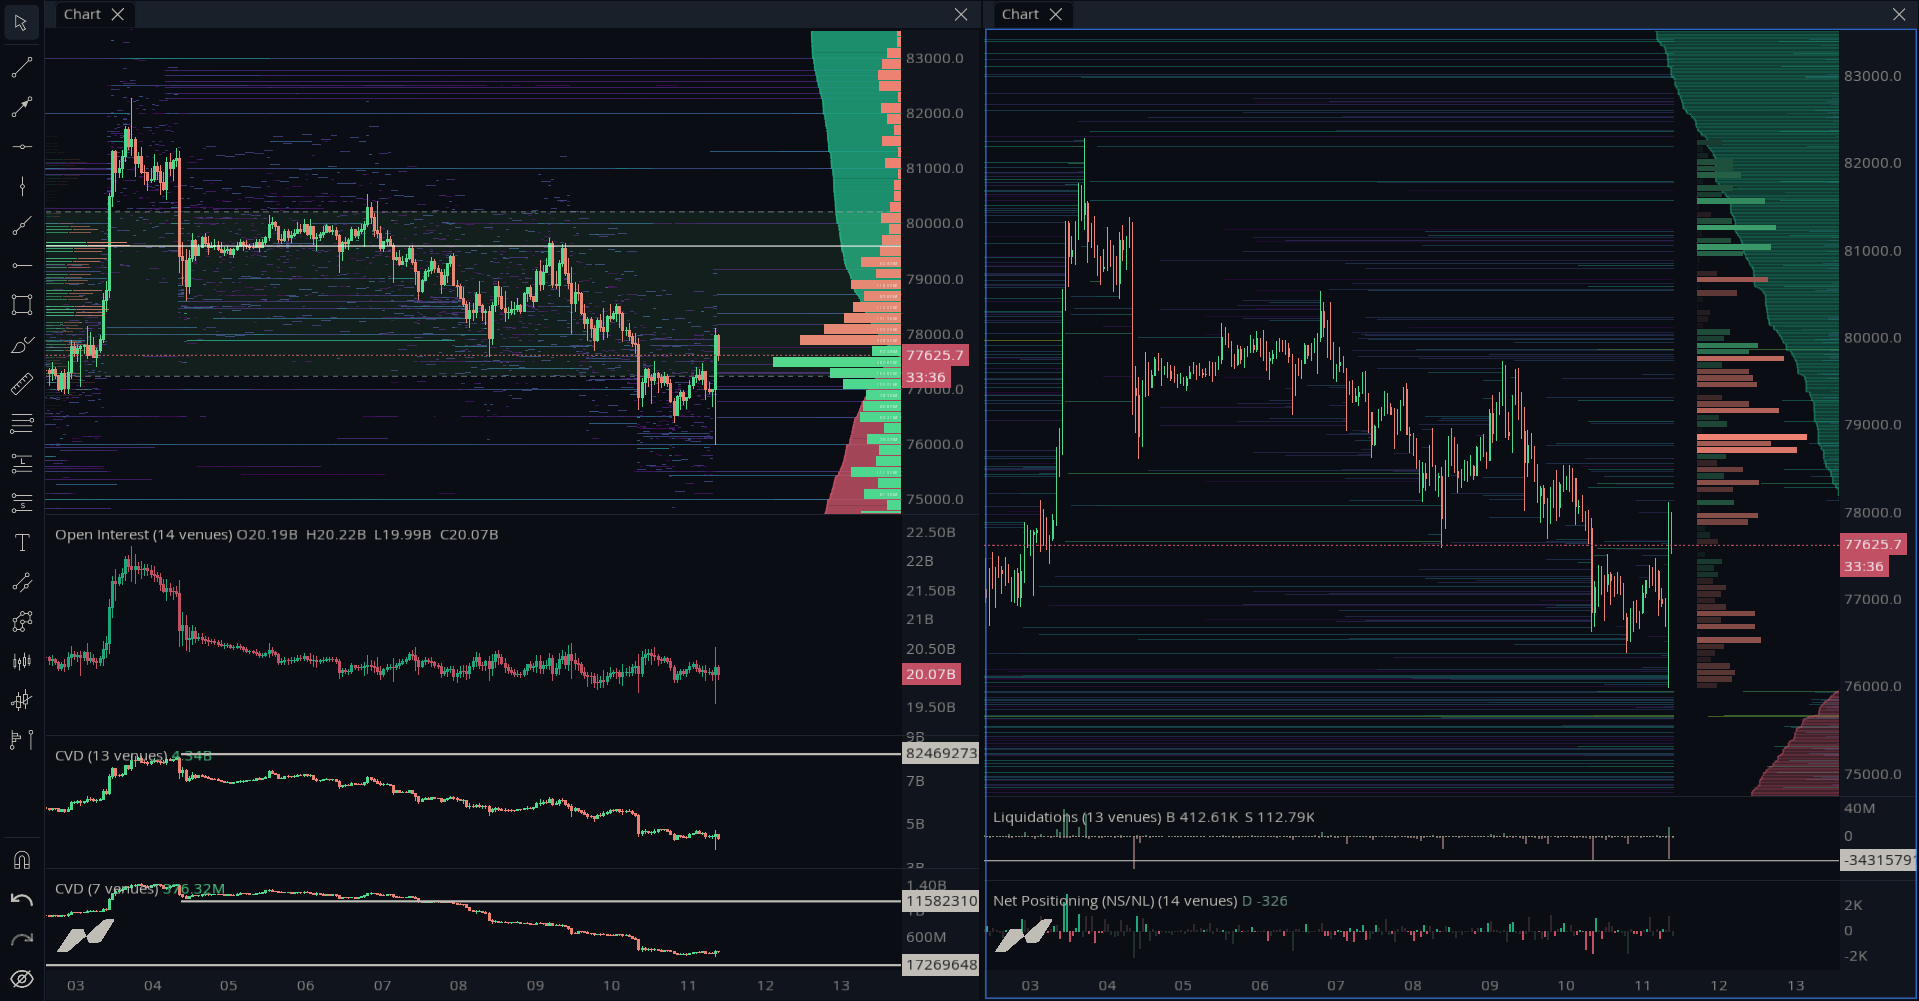Click the Open Interest (14 venues) indicator label

click(x=143, y=535)
